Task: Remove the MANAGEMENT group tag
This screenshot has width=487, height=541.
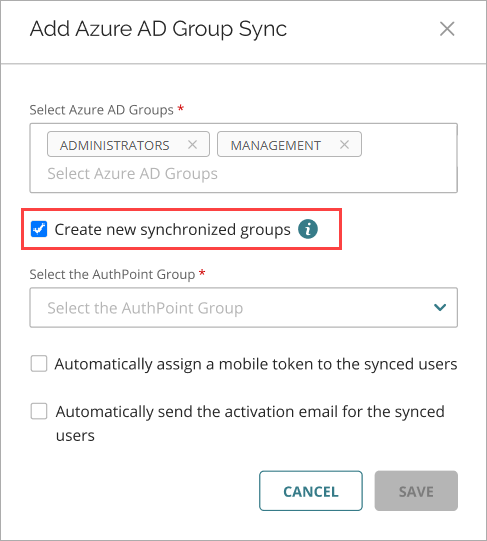Action: click(x=344, y=145)
